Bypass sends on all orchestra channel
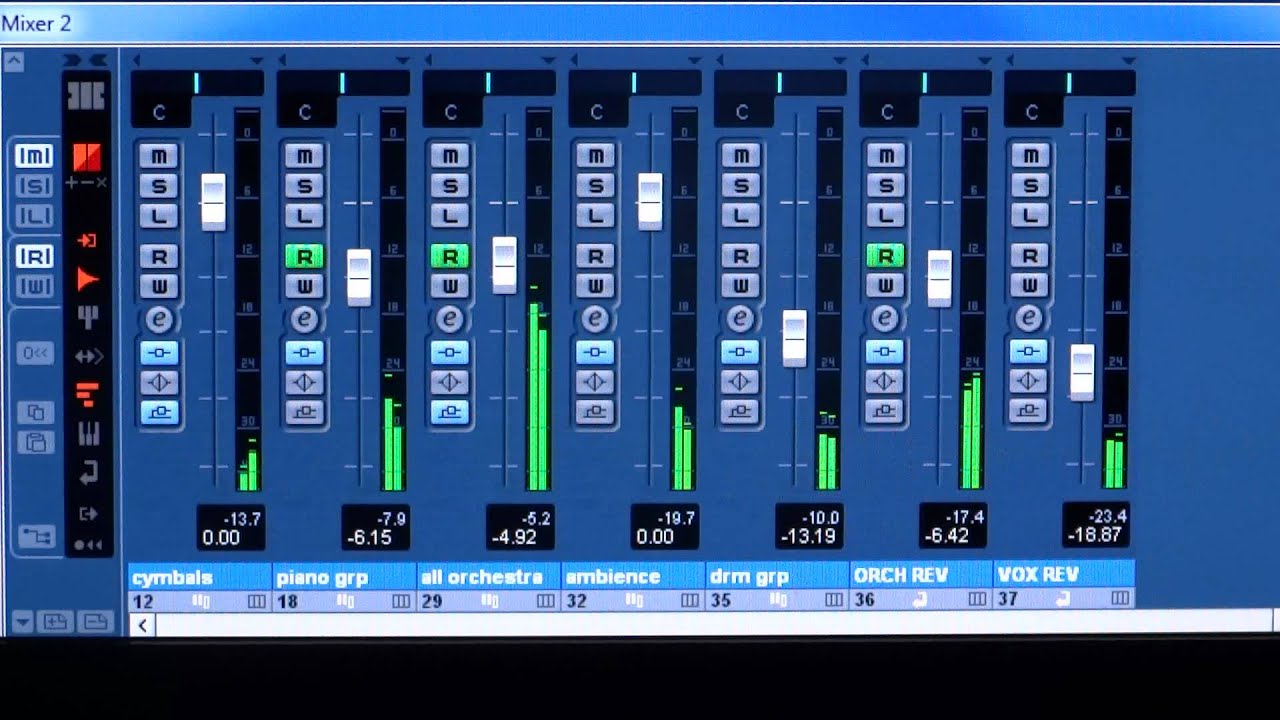This screenshot has height=720, width=1280. point(450,411)
